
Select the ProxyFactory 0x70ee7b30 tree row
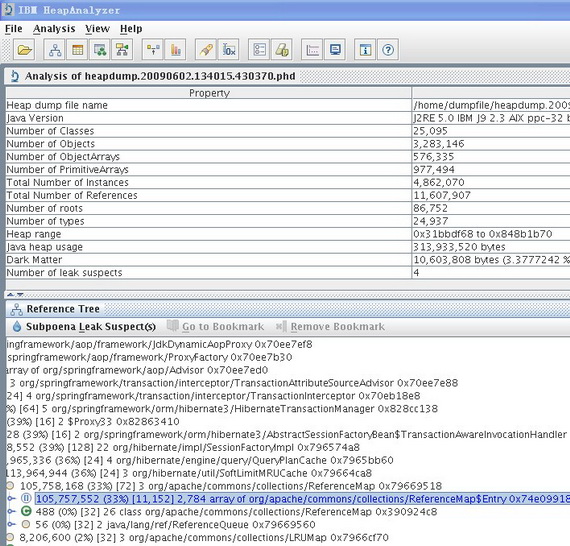(149, 357)
